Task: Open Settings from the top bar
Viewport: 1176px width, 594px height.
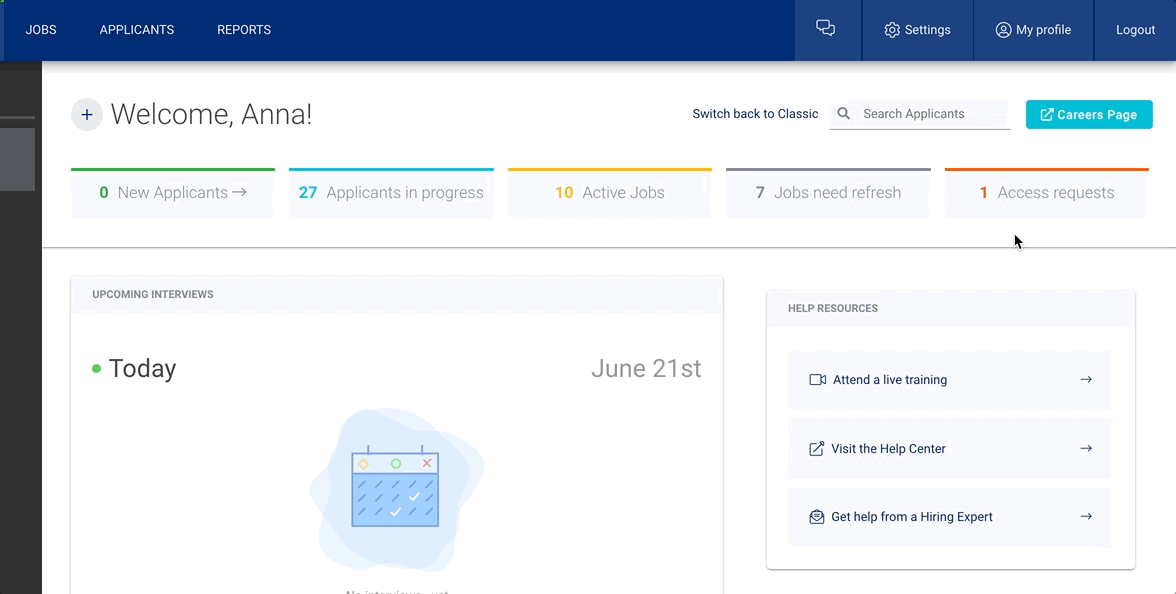Action: (917, 30)
